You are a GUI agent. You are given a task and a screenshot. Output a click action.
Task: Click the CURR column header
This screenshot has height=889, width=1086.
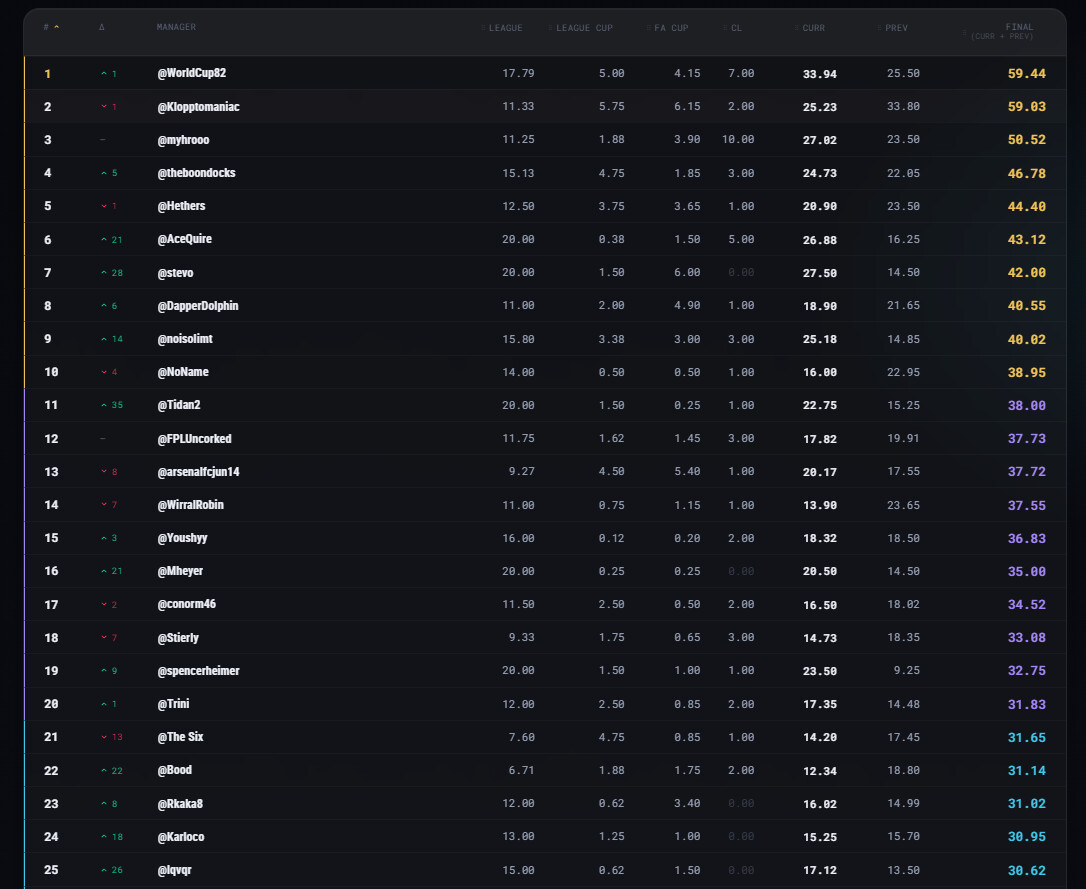(x=813, y=28)
